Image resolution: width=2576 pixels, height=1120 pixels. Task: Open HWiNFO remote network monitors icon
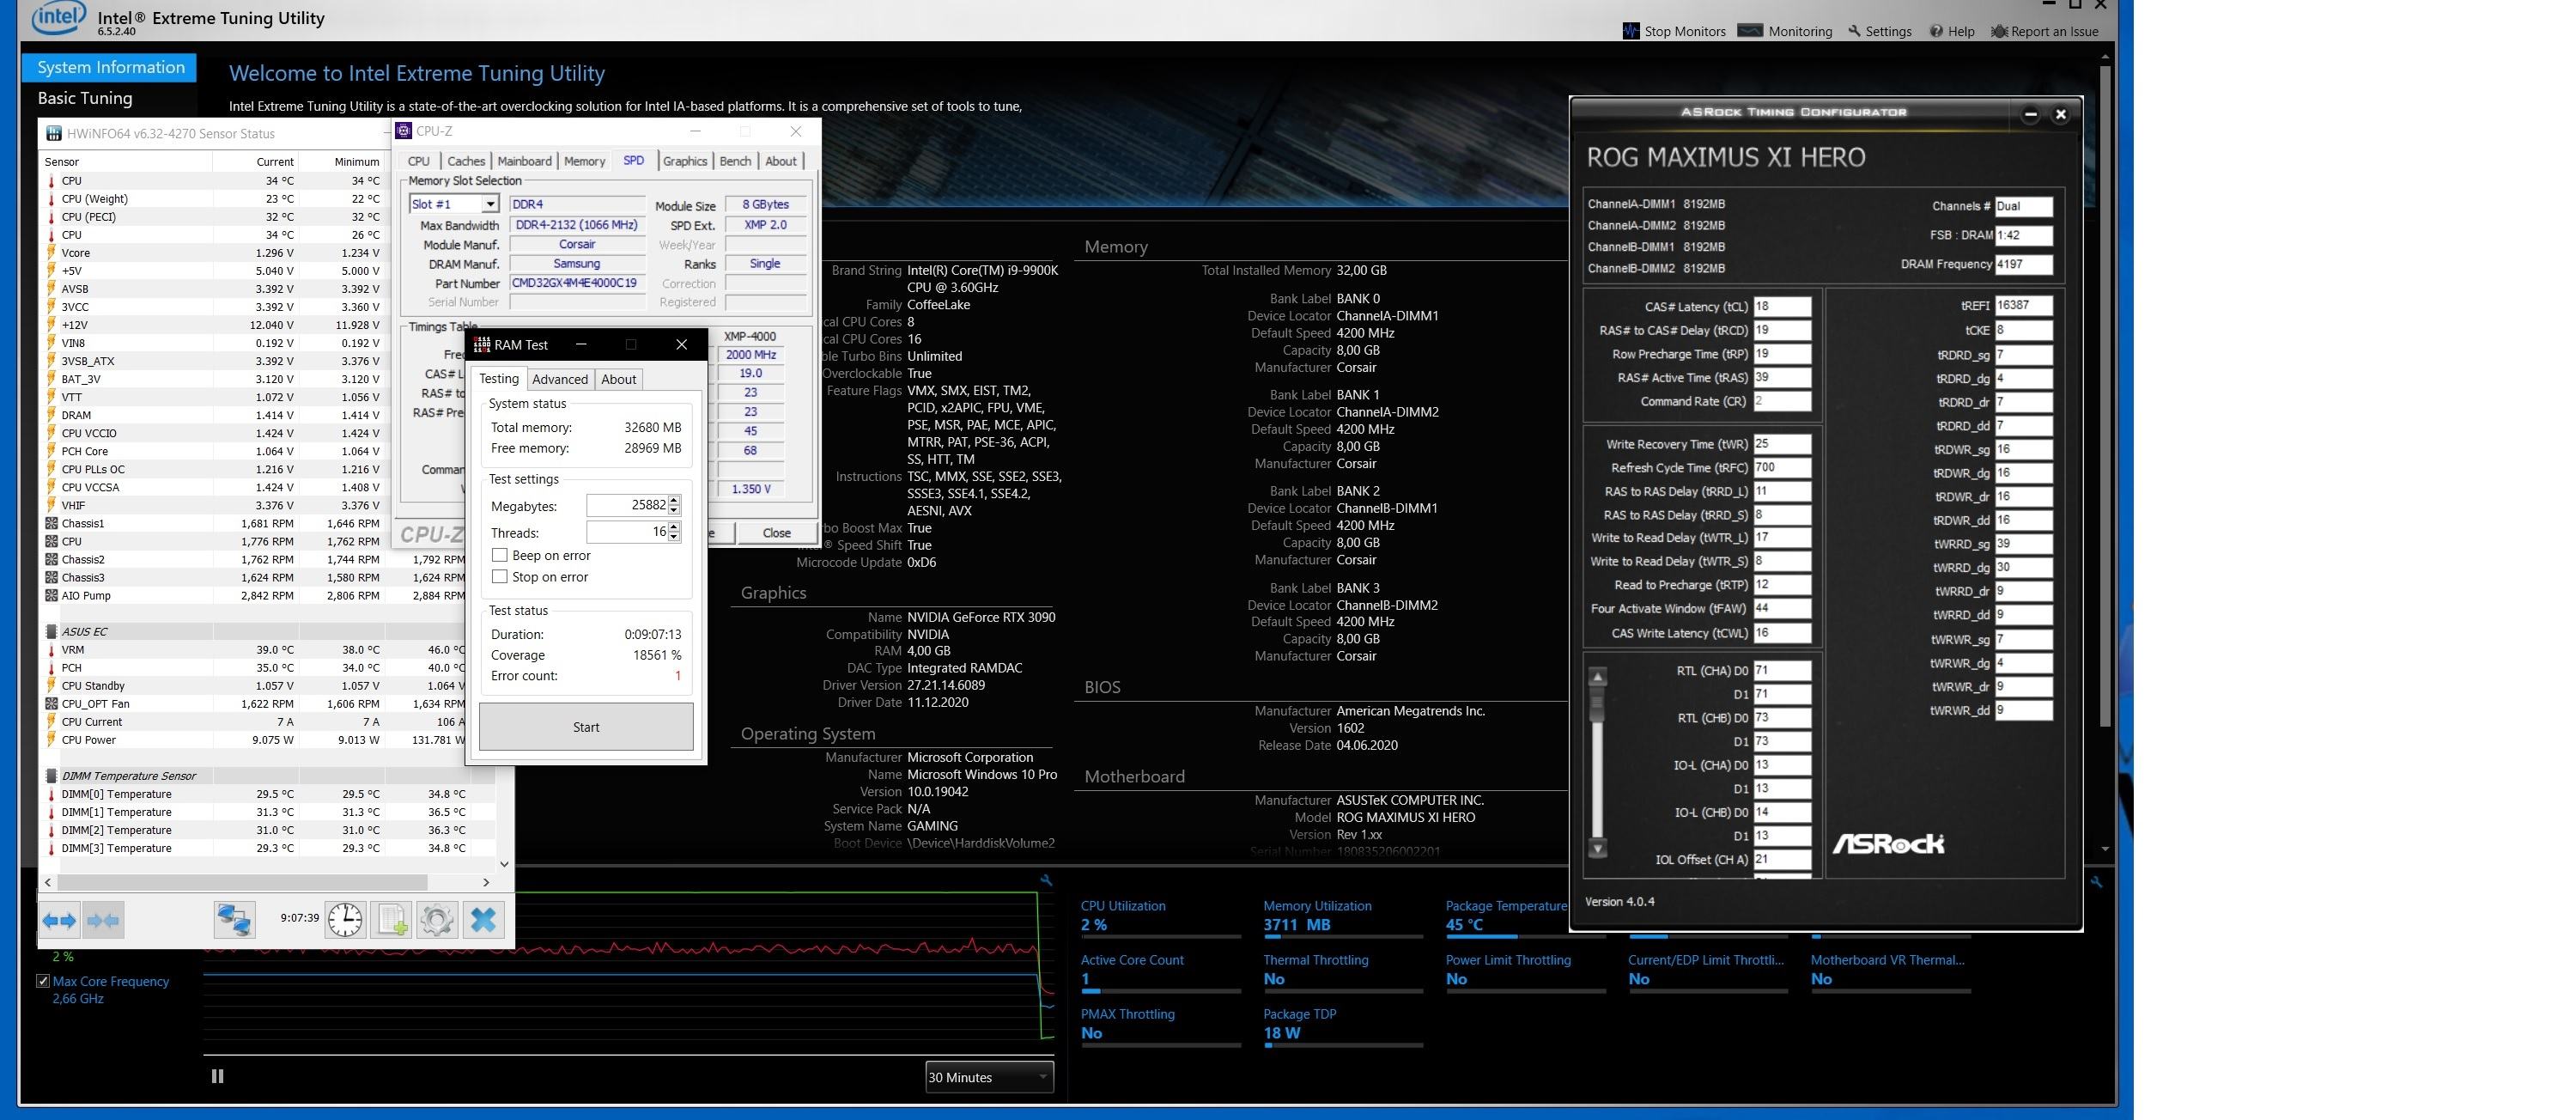click(235, 920)
